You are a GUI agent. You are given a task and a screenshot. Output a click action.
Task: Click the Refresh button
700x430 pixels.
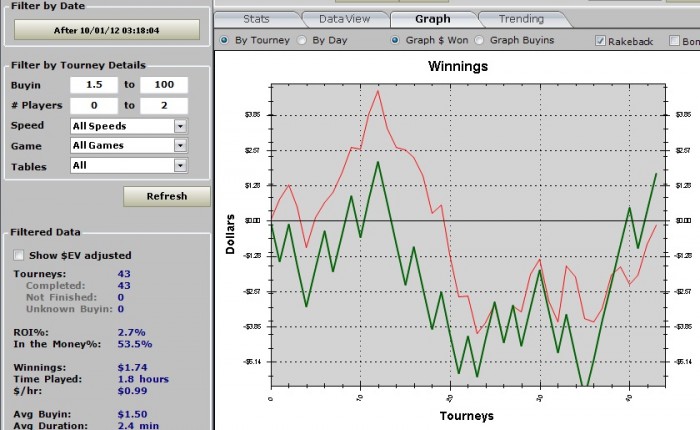[x=167, y=196]
